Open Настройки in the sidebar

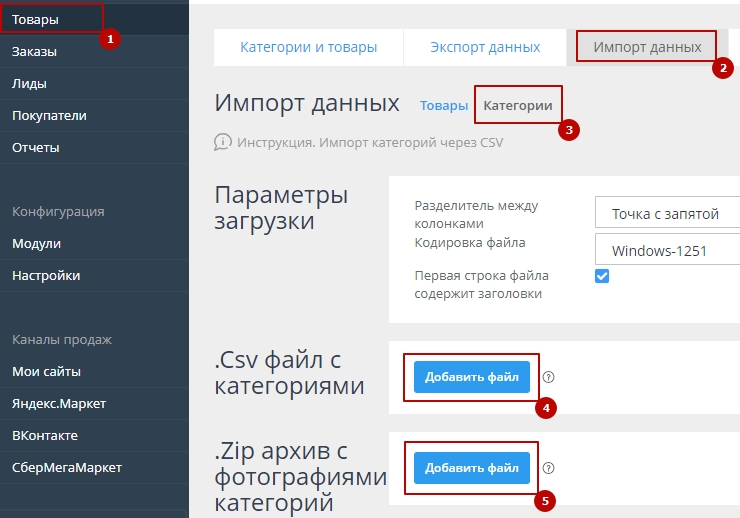pos(46,275)
